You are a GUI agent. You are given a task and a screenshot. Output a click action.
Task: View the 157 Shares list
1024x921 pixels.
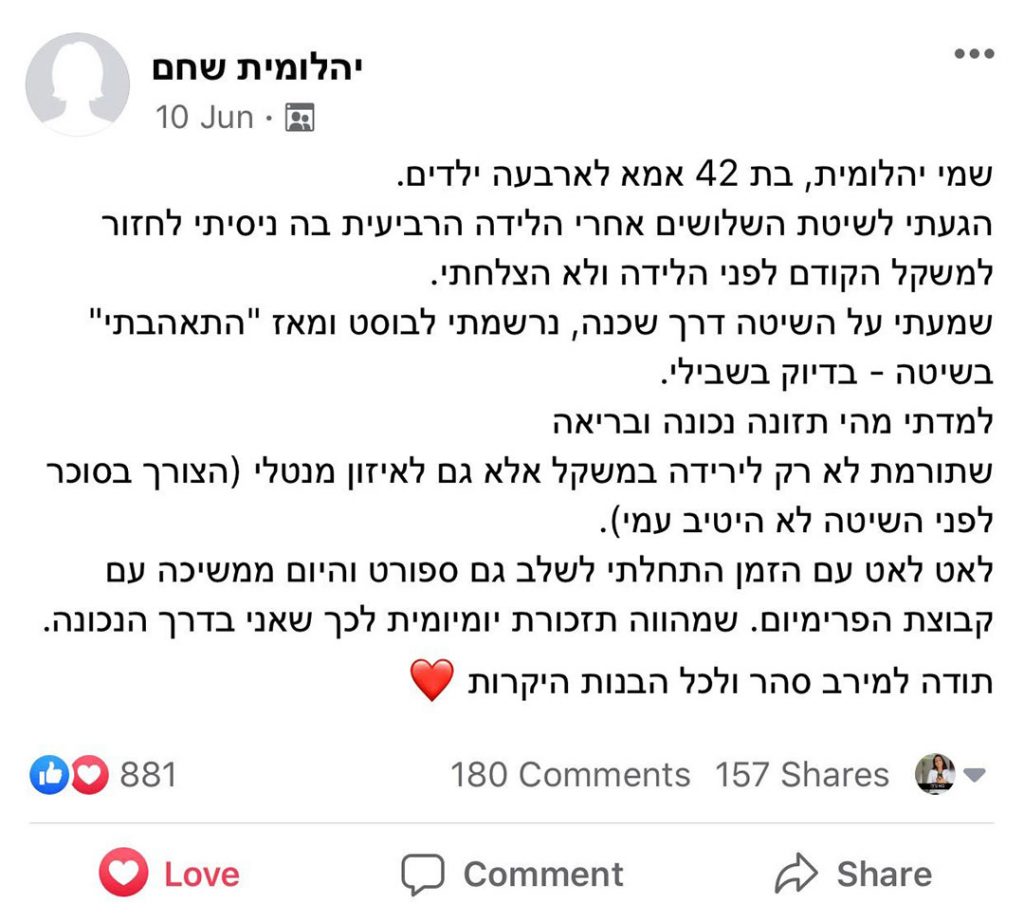pos(802,775)
